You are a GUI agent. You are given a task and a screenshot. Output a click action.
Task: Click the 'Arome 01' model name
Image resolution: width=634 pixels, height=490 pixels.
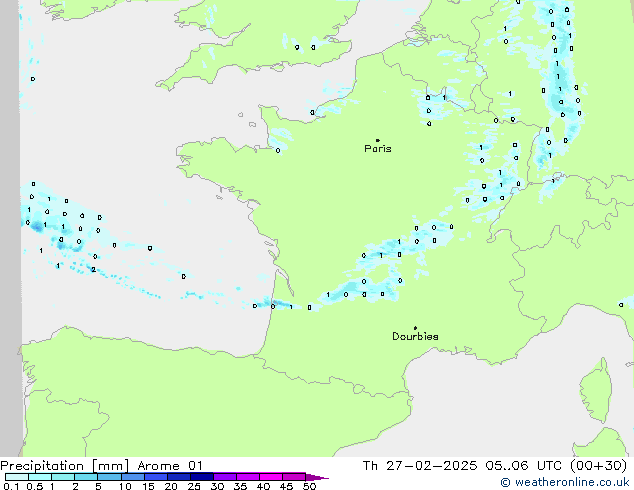tap(170, 466)
